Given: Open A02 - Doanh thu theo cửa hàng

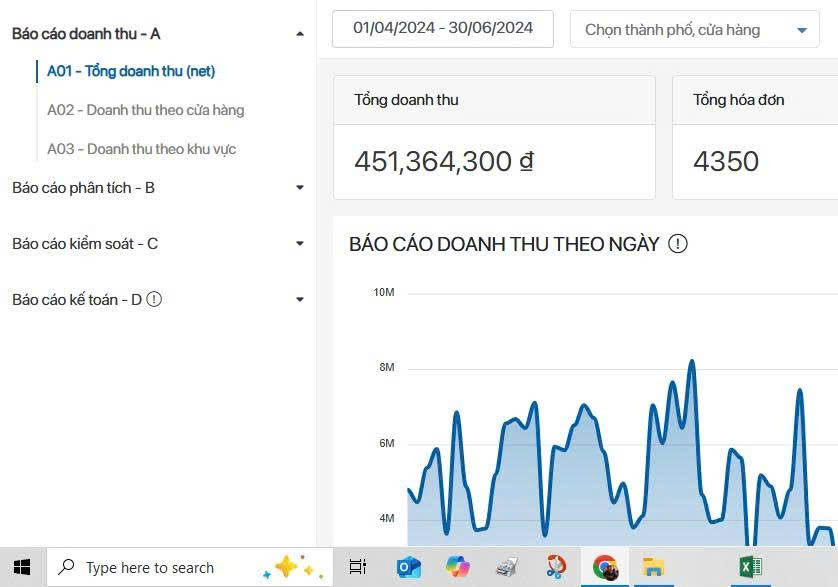Looking at the screenshot, I should tap(145, 110).
